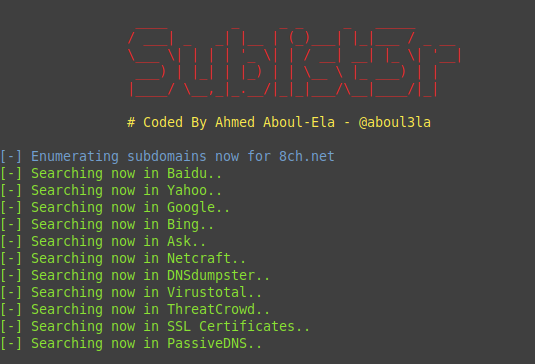Viewport: 535px width, 364px height.
Task: Click the Sublist3r ASCII art banner
Action: pos(294,63)
